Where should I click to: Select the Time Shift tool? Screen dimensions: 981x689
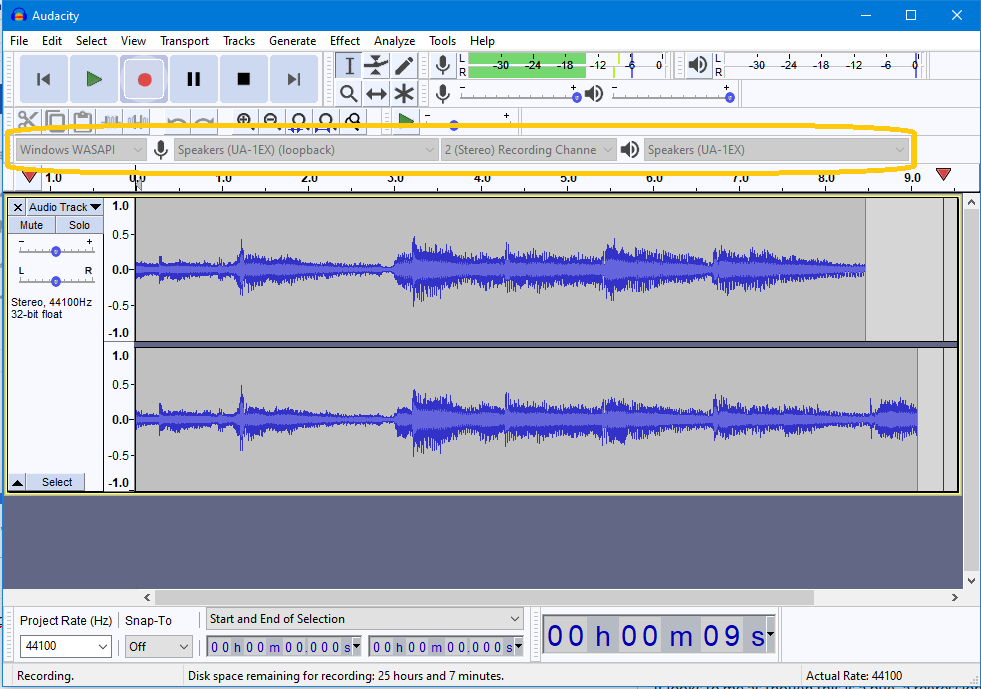pyautogui.click(x=377, y=94)
